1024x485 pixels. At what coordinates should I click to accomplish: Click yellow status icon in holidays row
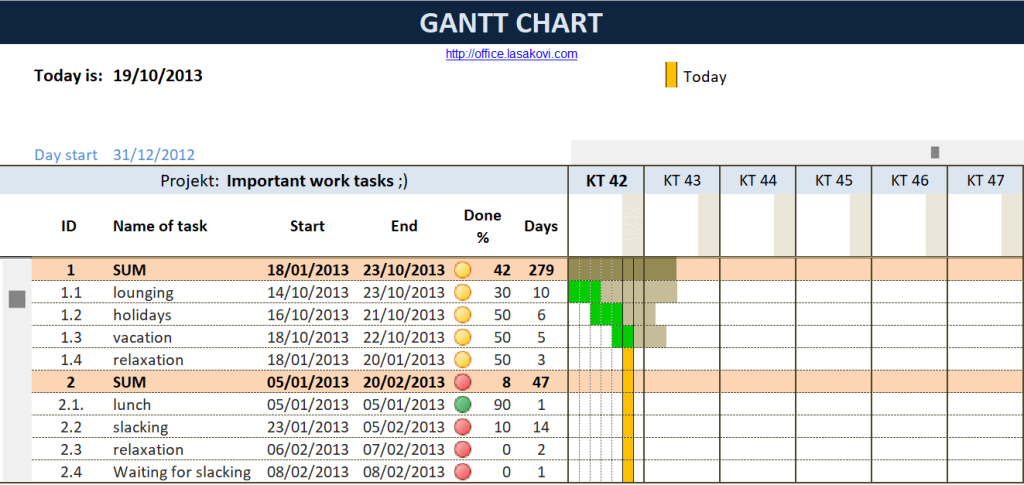click(x=462, y=315)
